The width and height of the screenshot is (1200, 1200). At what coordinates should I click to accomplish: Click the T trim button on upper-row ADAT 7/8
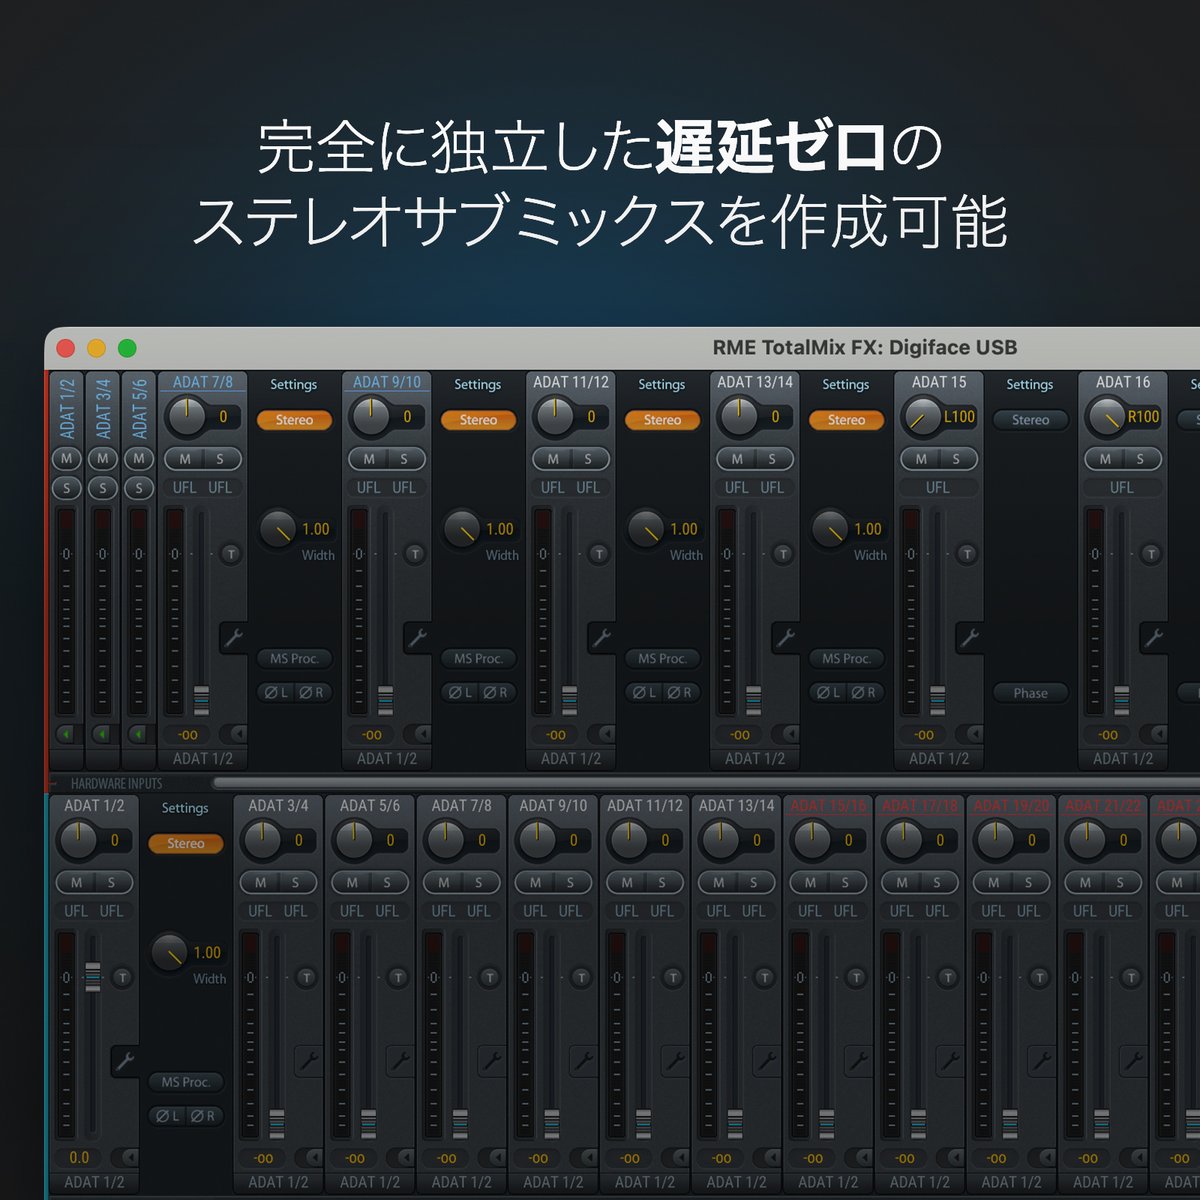(231, 553)
